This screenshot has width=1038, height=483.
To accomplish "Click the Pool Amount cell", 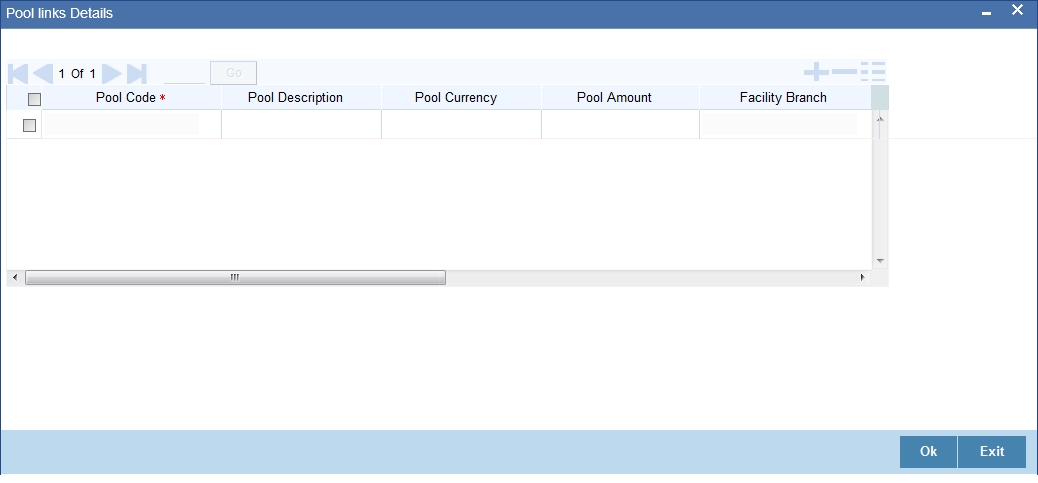I will (x=620, y=124).
